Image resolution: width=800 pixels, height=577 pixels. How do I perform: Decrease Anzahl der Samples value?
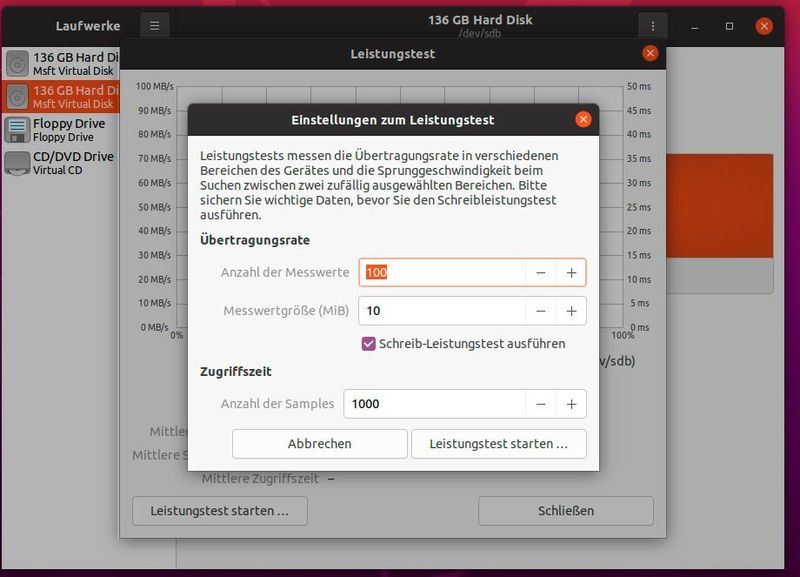pyautogui.click(x=541, y=404)
